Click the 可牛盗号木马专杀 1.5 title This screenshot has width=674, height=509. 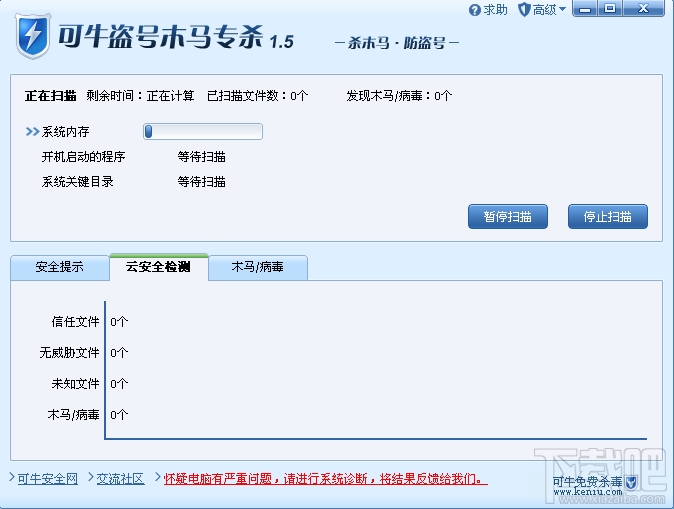pos(176,37)
